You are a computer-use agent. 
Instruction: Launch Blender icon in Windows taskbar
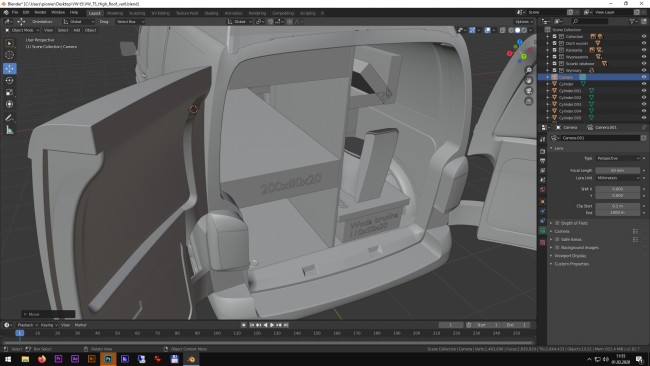(x=191, y=359)
